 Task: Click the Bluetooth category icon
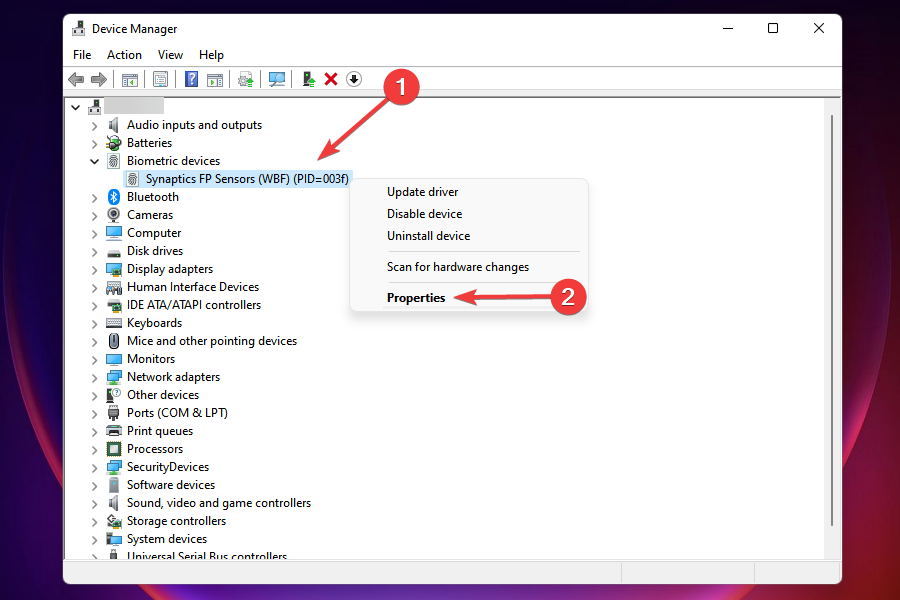click(x=114, y=197)
